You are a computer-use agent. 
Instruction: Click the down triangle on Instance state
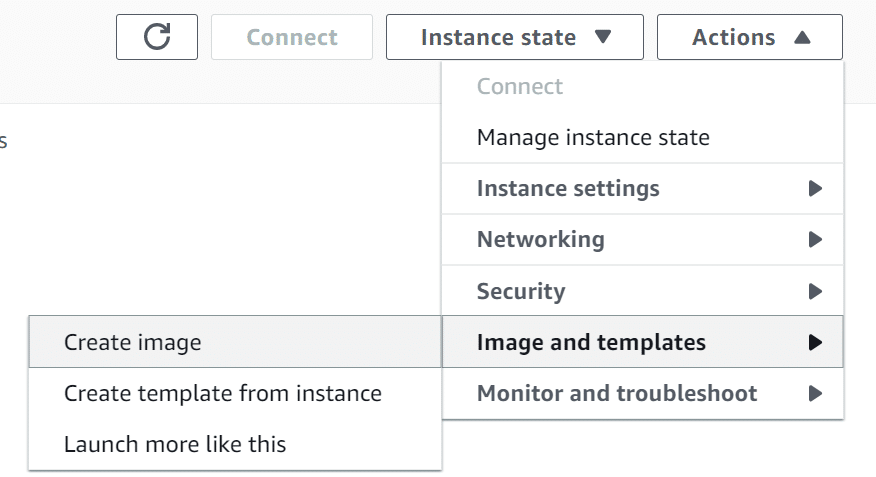pyautogui.click(x=603, y=37)
